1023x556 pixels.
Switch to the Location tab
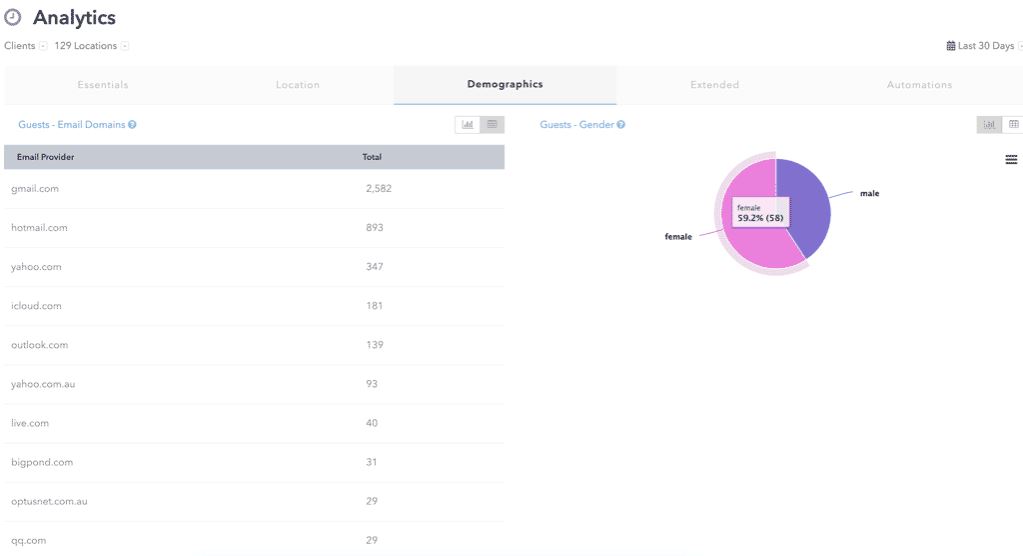298,85
